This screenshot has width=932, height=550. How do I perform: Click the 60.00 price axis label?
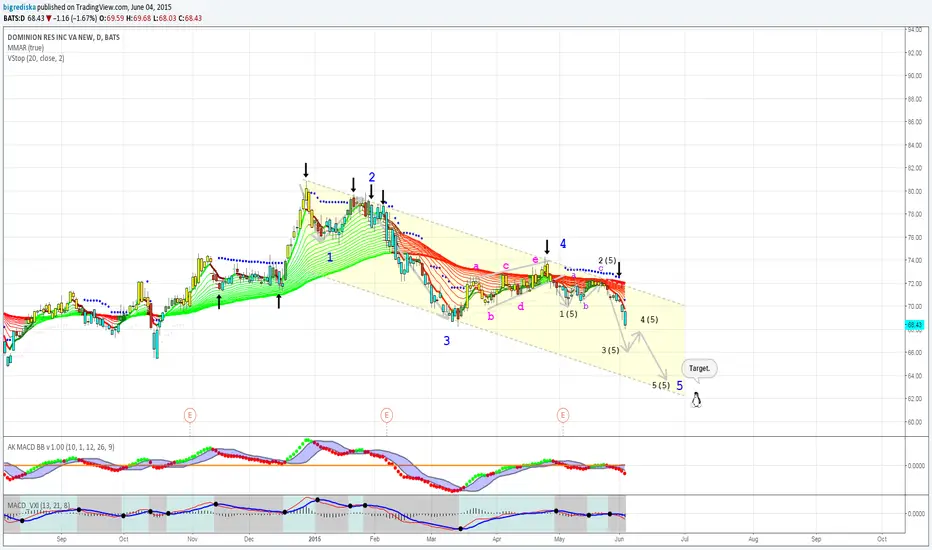tap(914, 422)
